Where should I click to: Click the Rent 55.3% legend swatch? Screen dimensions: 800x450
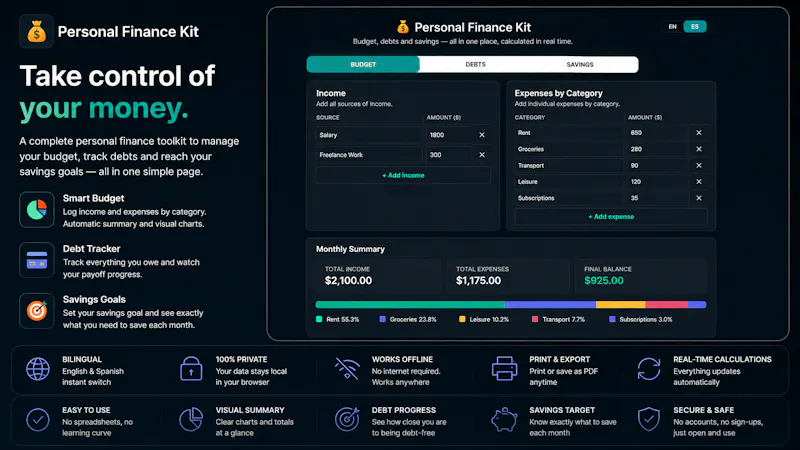319,319
